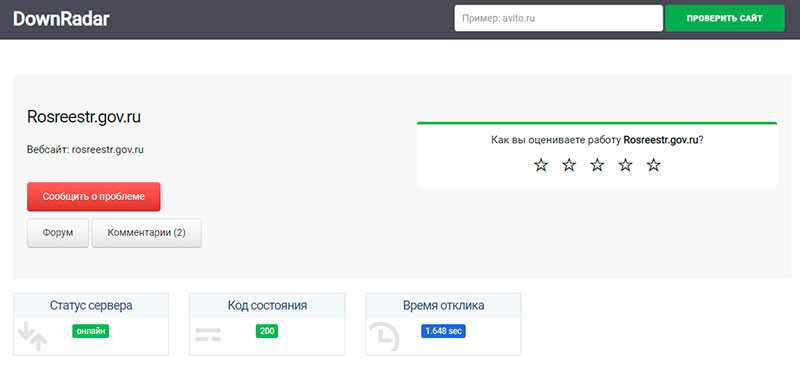This screenshot has height=368, width=800.
Task: Open the DownRadar home logo
Action: tap(61, 19)
